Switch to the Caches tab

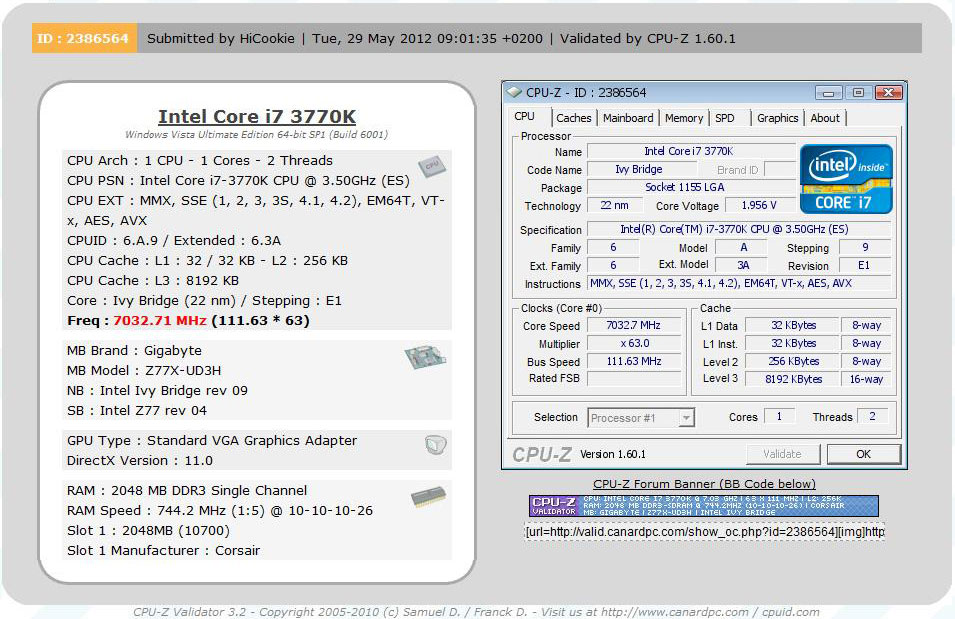574,118
